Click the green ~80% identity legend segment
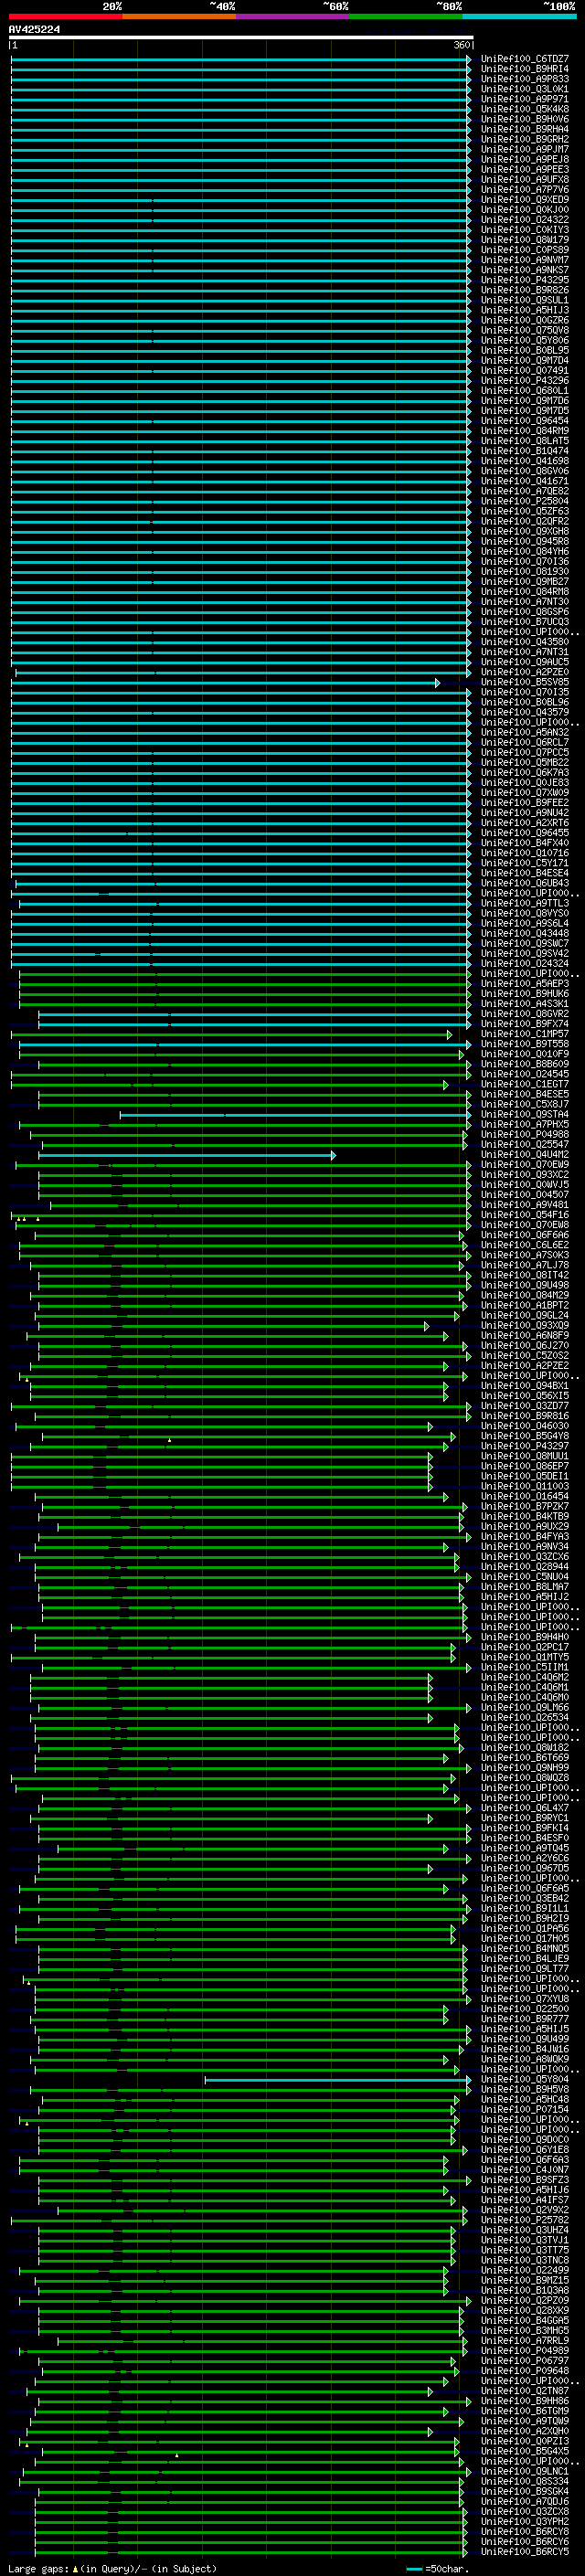This screenshot has height=2576, width=585. click(x=406, y=16)
